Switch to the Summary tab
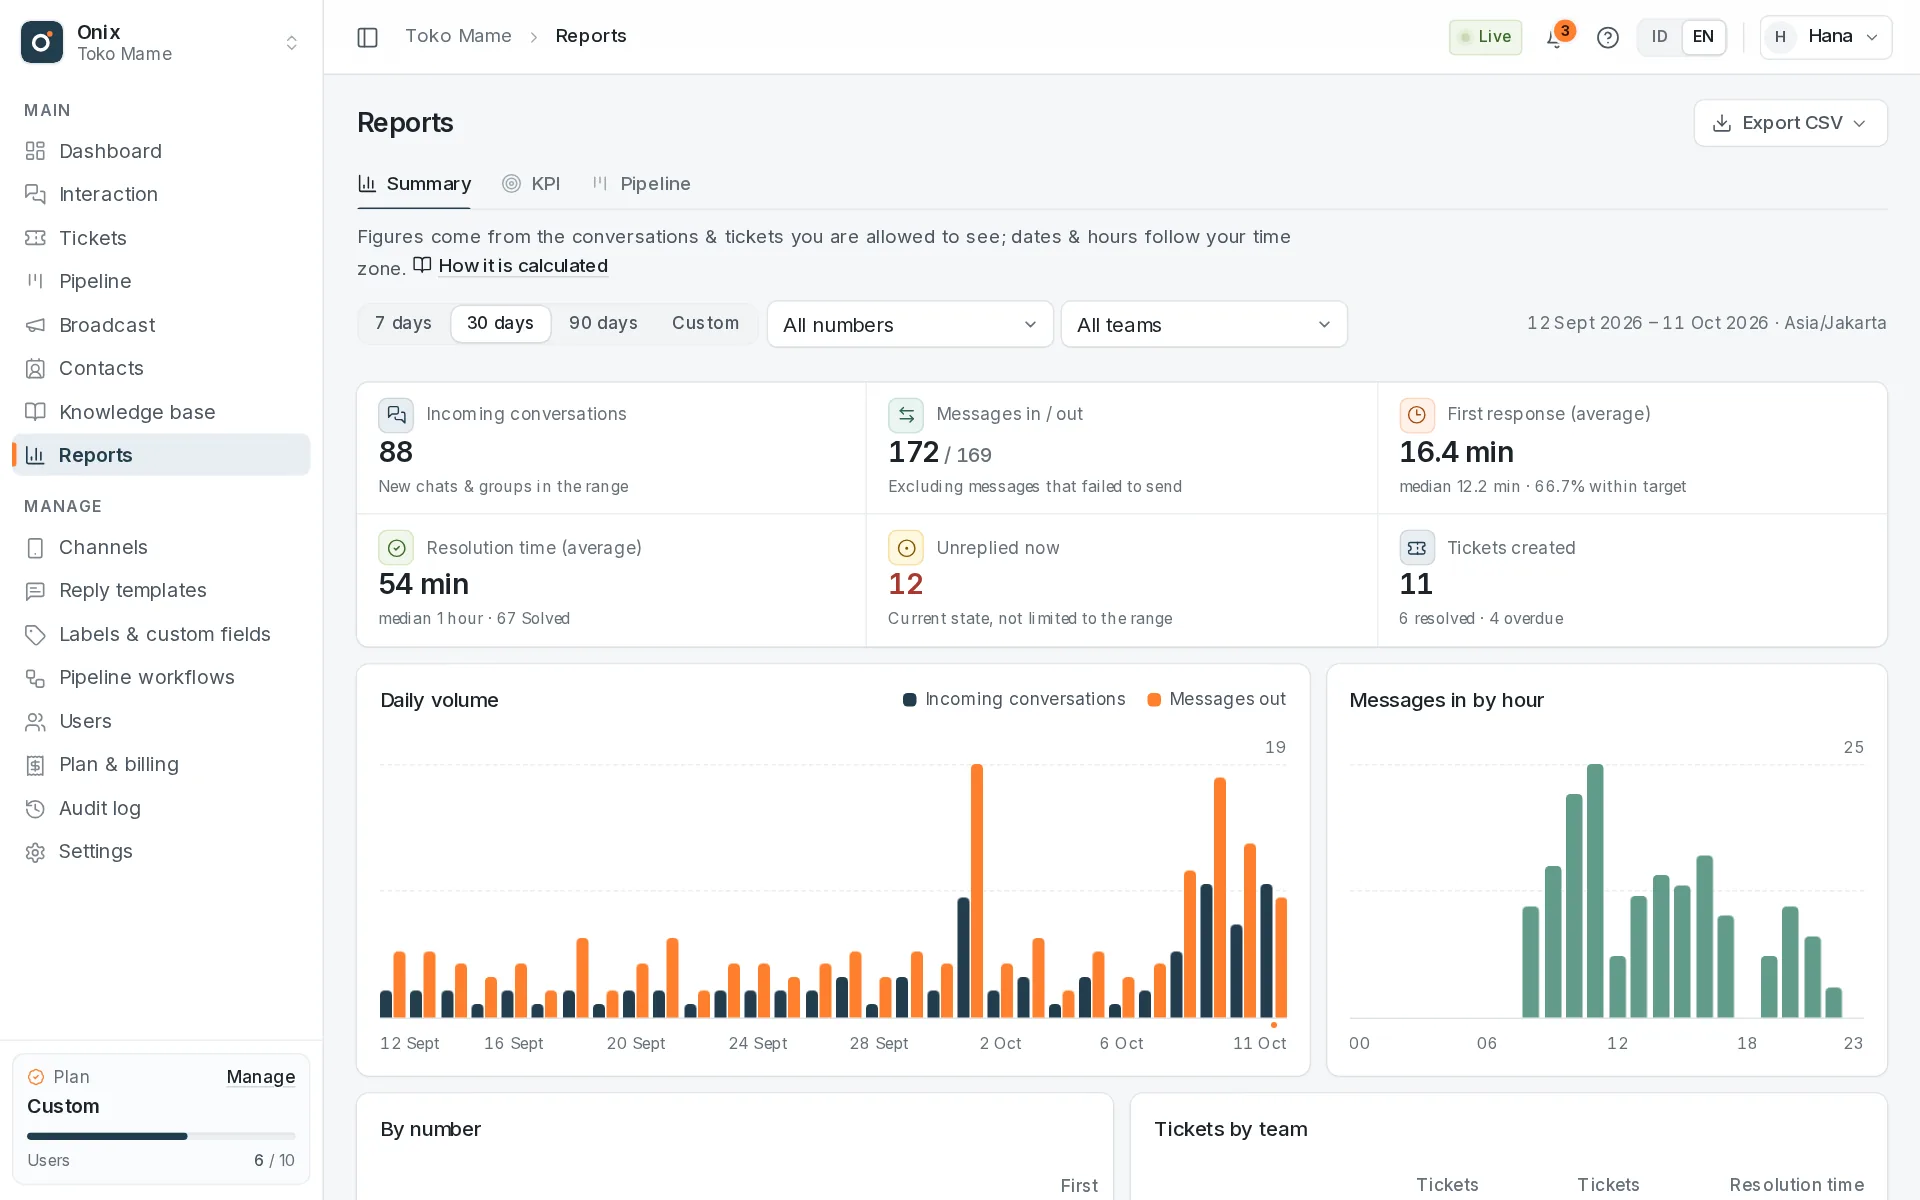1920x1200 pixels. coord(414,184)
